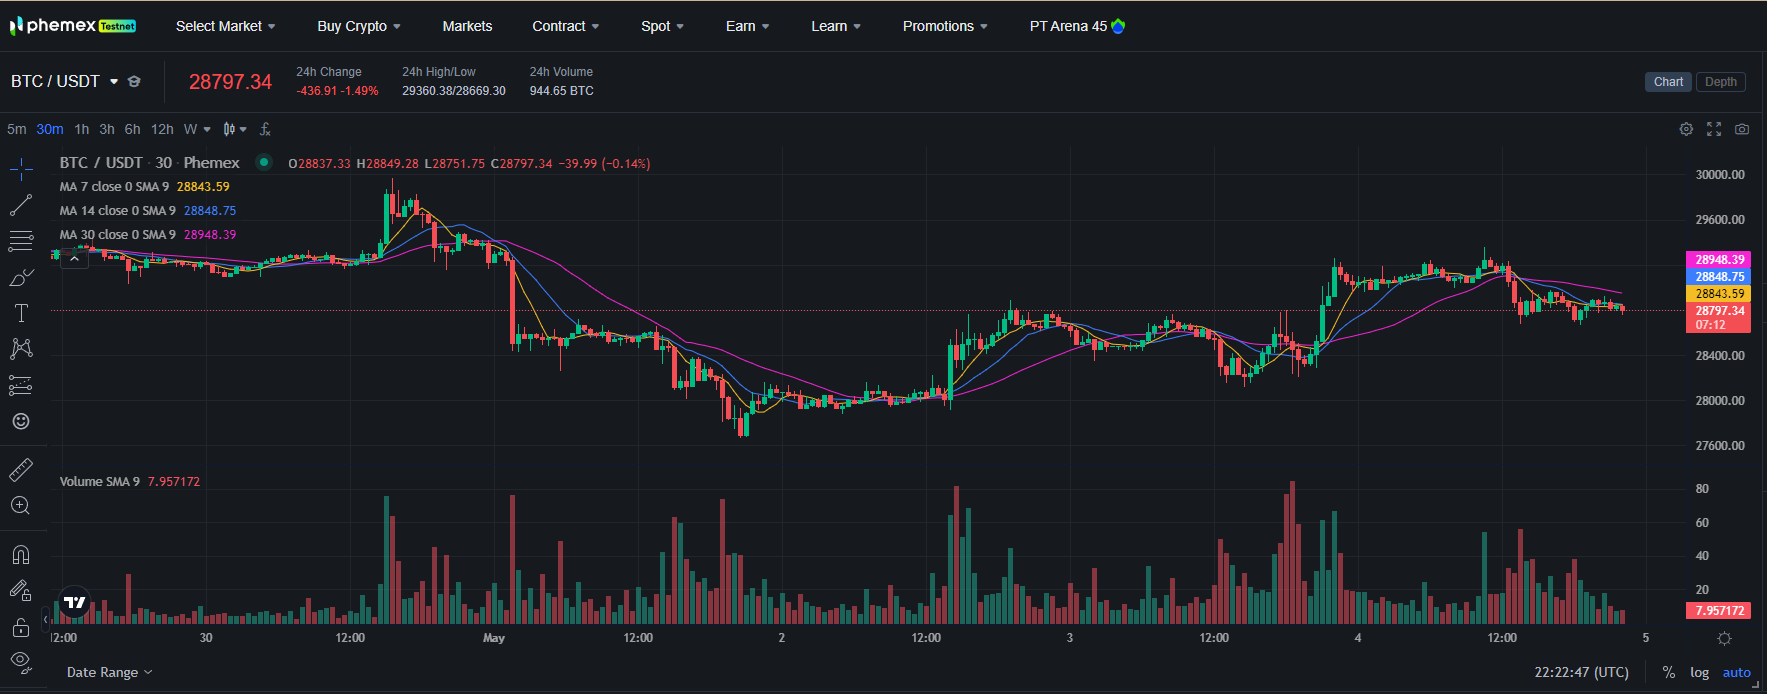1767x694 pixels.
Task: Select the 6h timeframe
Action: [x=132, y=129]
